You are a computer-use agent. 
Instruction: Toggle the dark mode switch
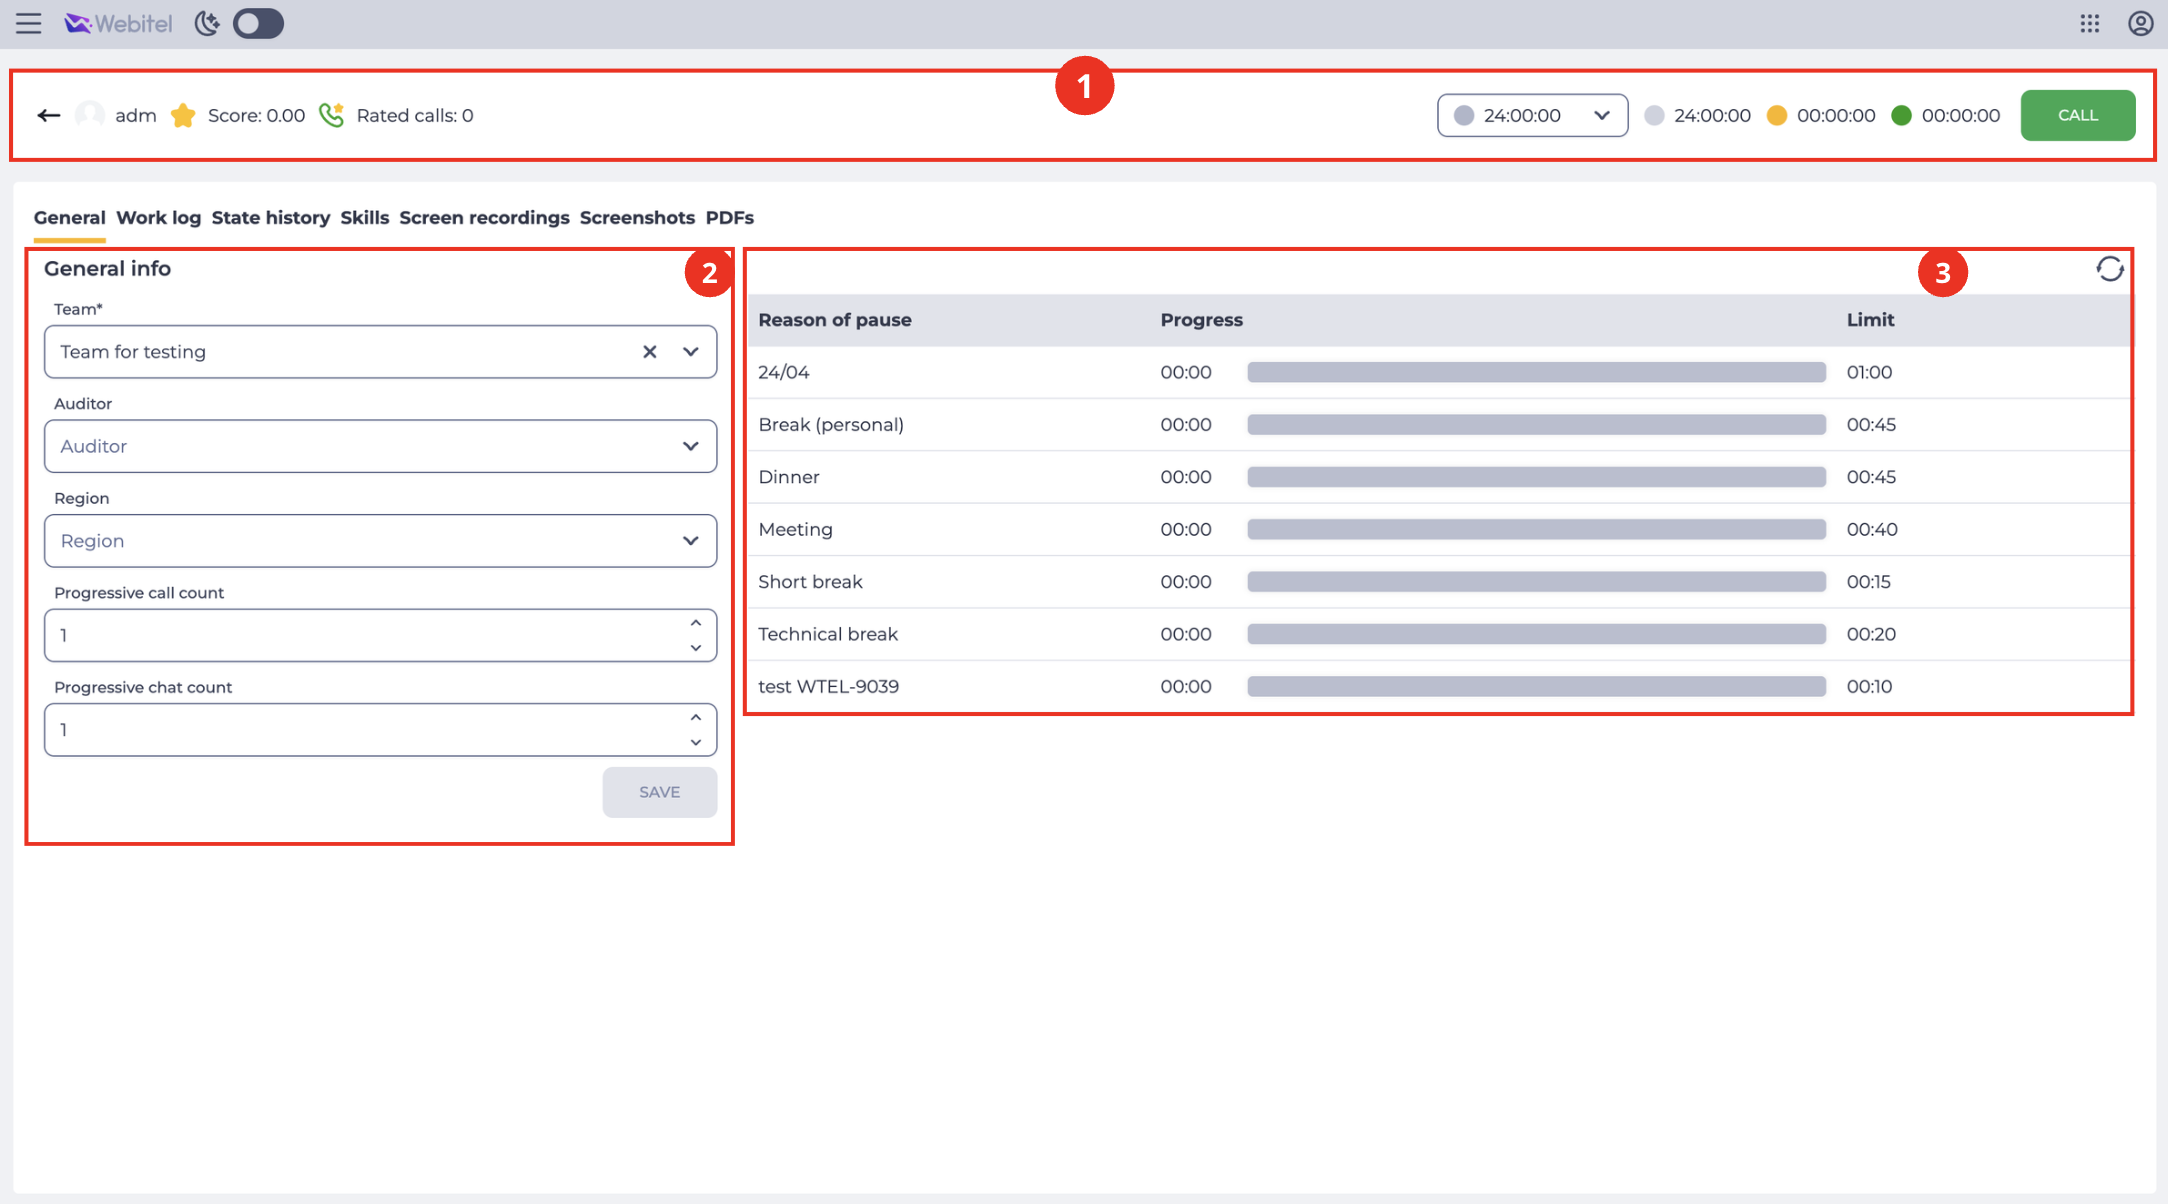pyautogui.click(x=258, y=24)
